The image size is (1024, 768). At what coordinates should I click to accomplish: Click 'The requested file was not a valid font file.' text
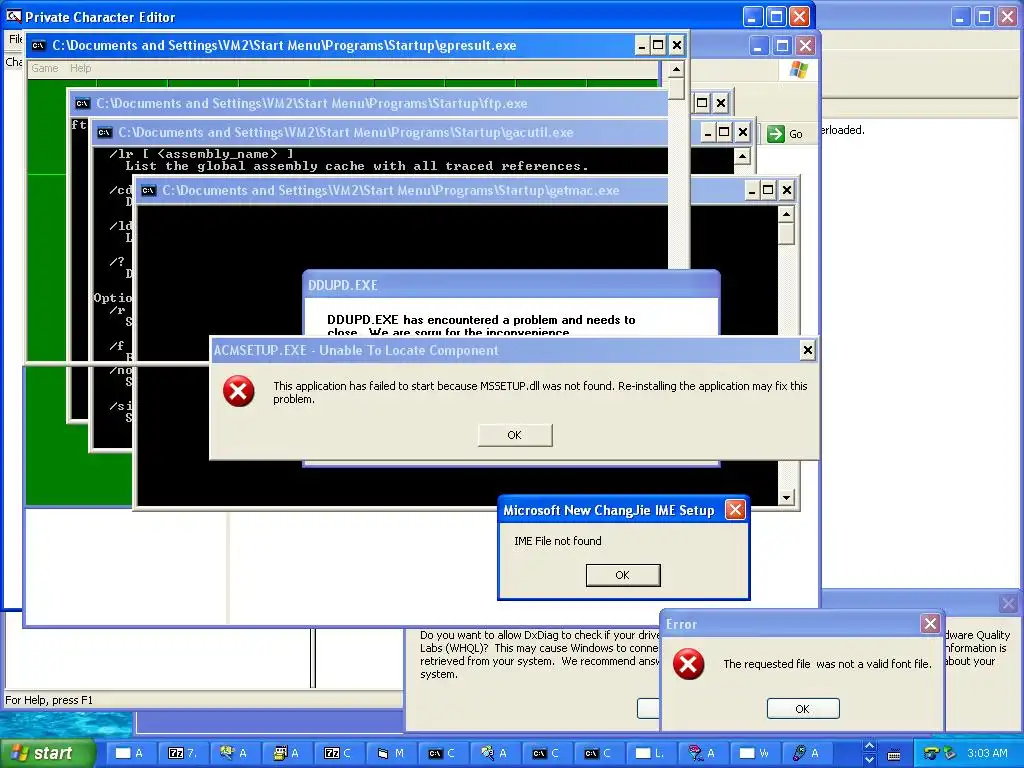(827, 664)
